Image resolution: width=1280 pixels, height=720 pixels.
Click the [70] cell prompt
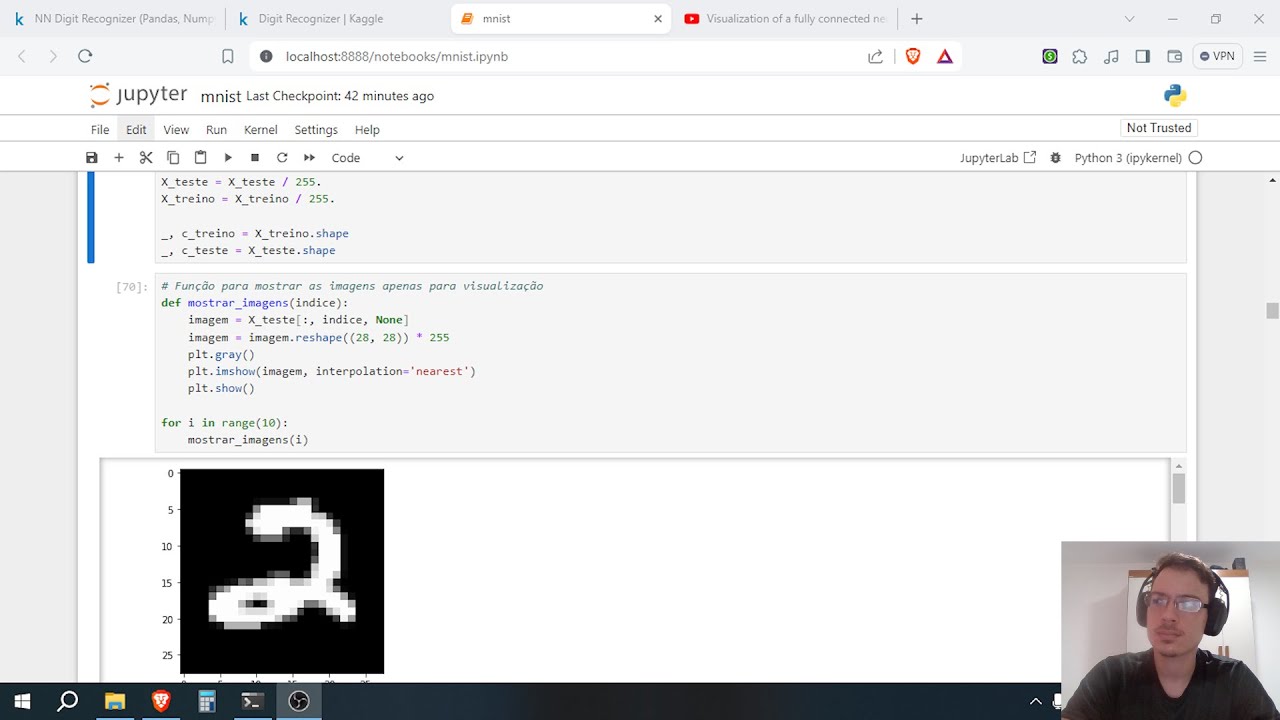coord(132,287)
